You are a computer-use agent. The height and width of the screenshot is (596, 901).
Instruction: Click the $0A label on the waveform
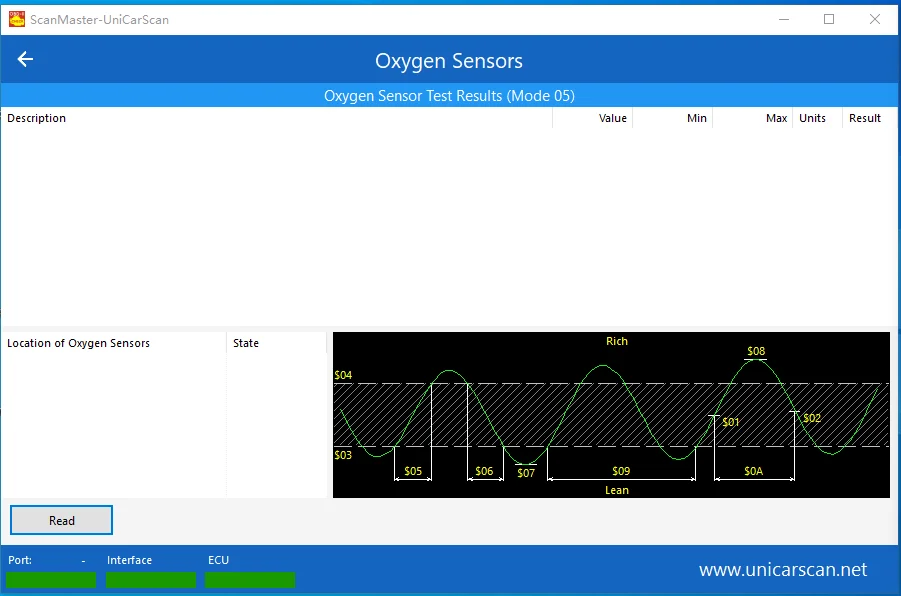pyautogui.click(x=753, y=471)
